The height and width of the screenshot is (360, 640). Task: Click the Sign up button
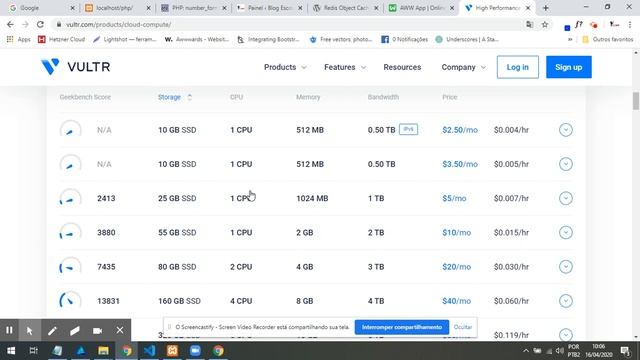[569, 67]
